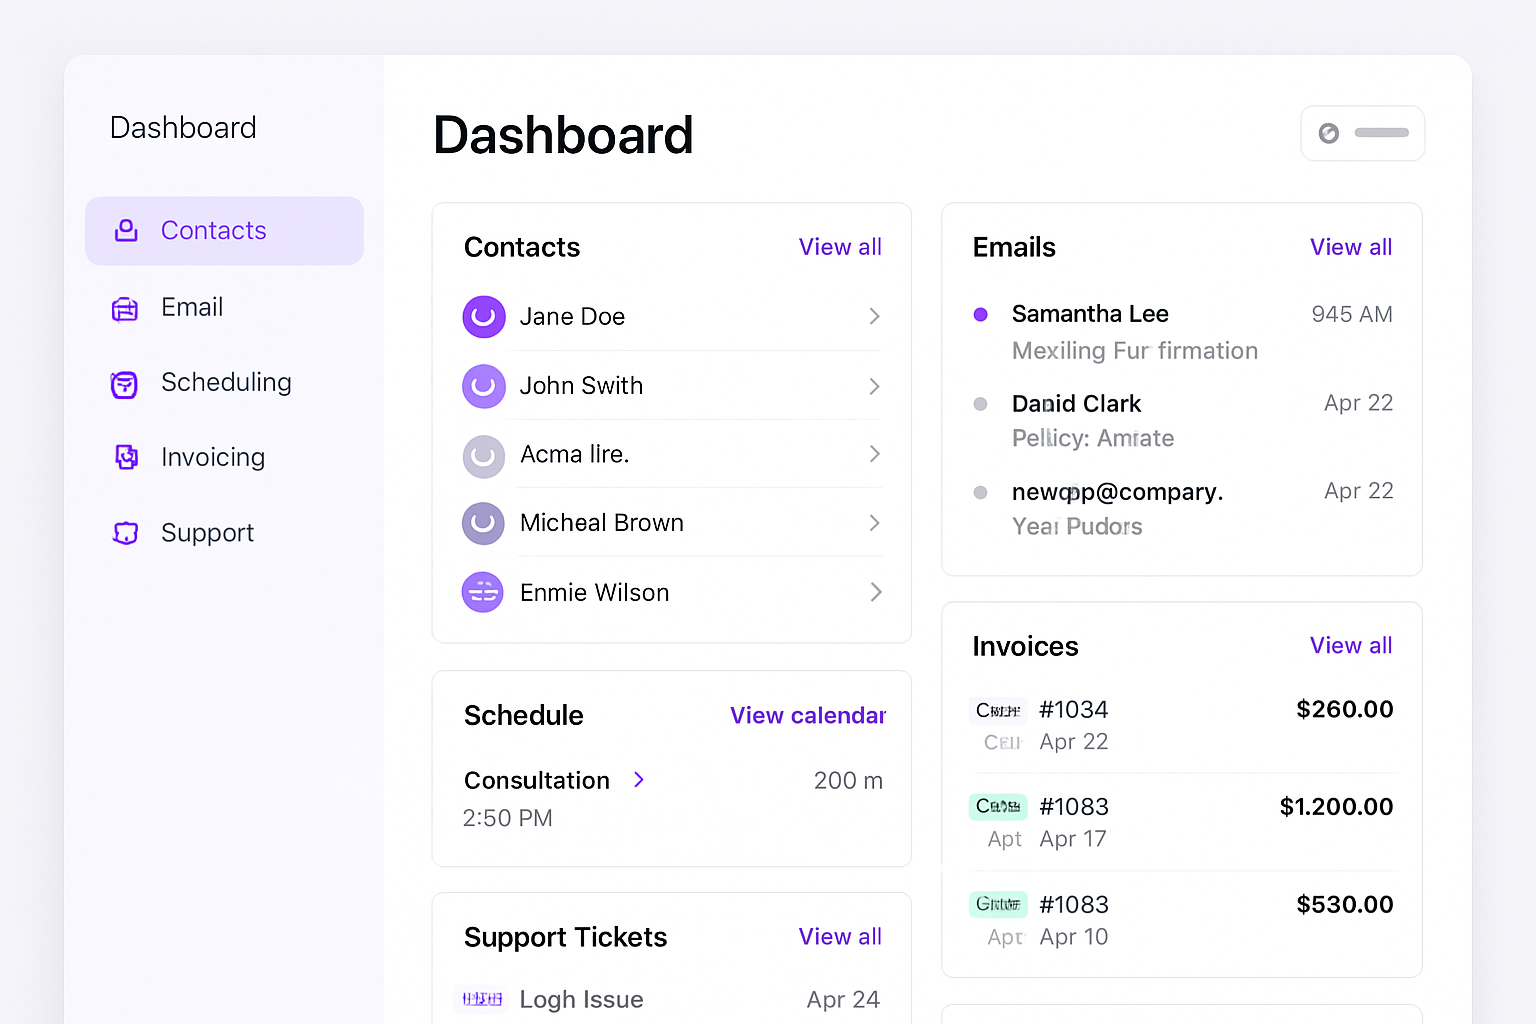Select the Scheduling sidebar icon

click(124, 385)
